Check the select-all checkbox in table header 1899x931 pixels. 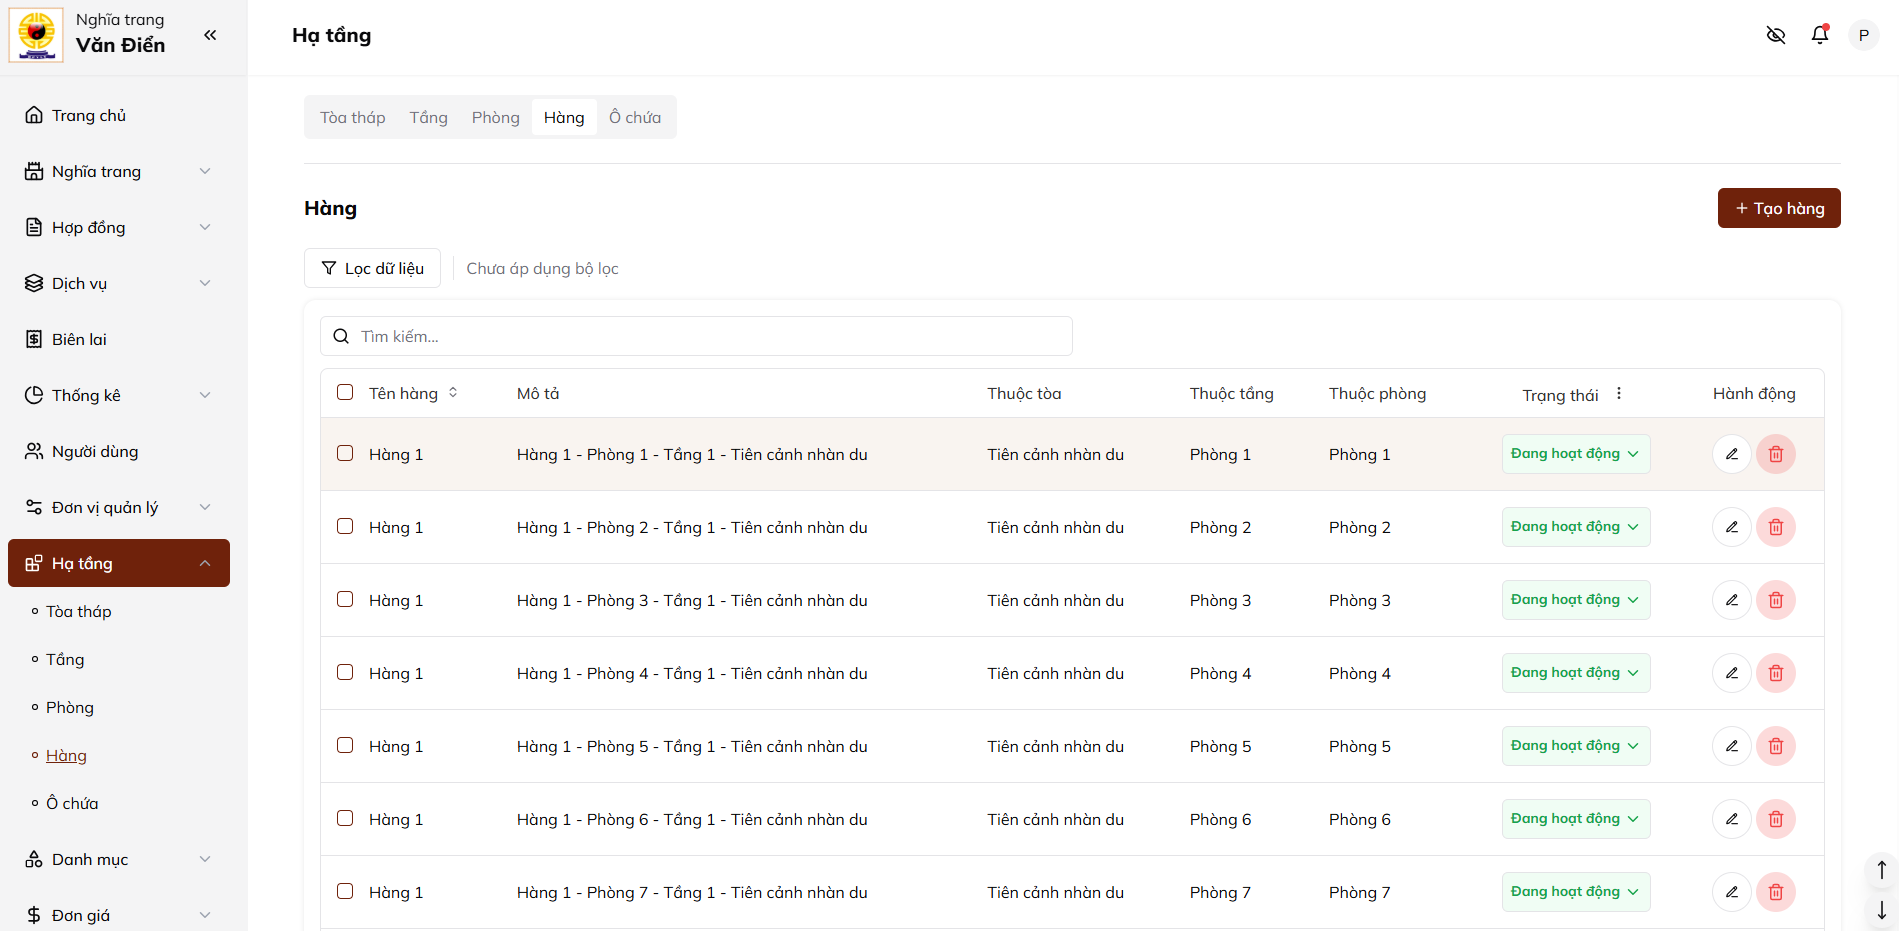345,392
